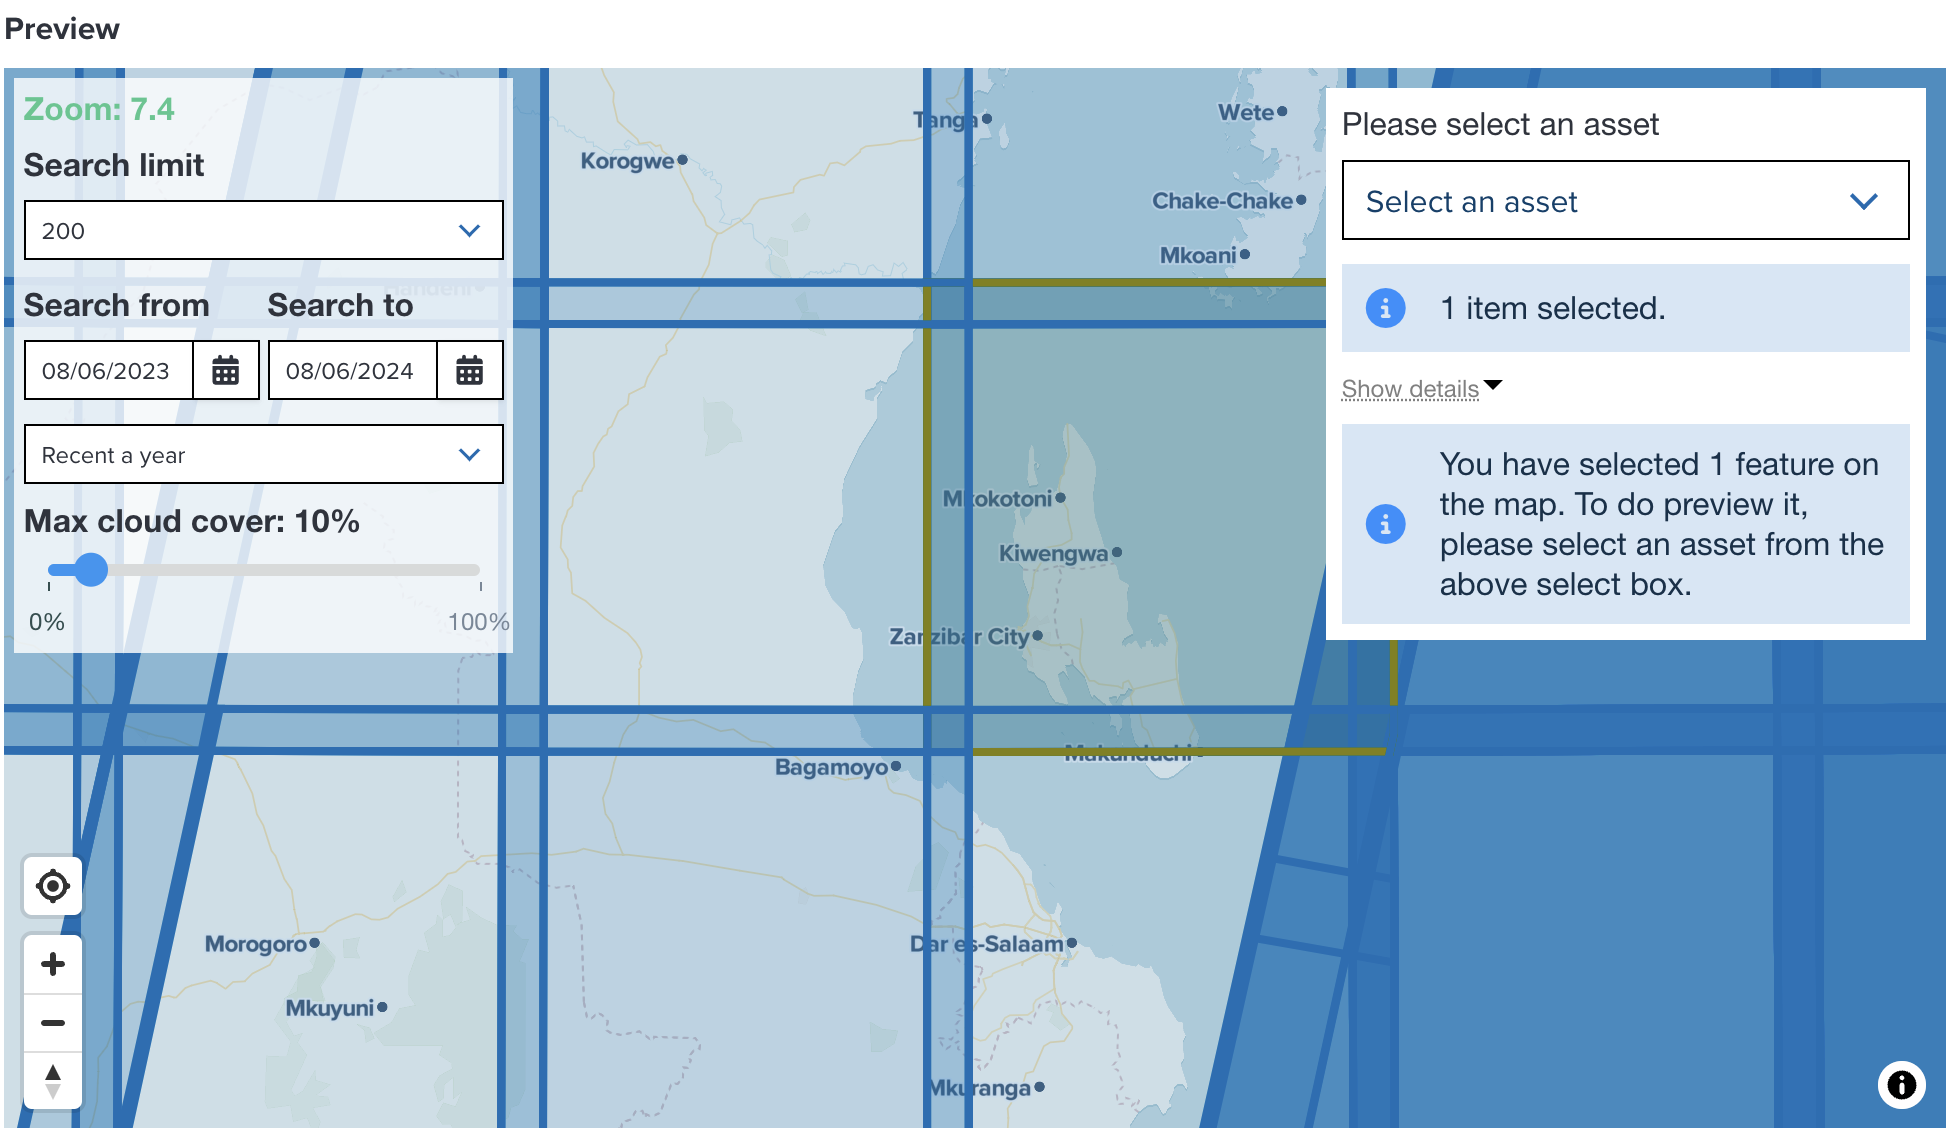Viewport: 1950px width, 1134px height.
Task: Click the Show details link
Action: [1409, 389]
